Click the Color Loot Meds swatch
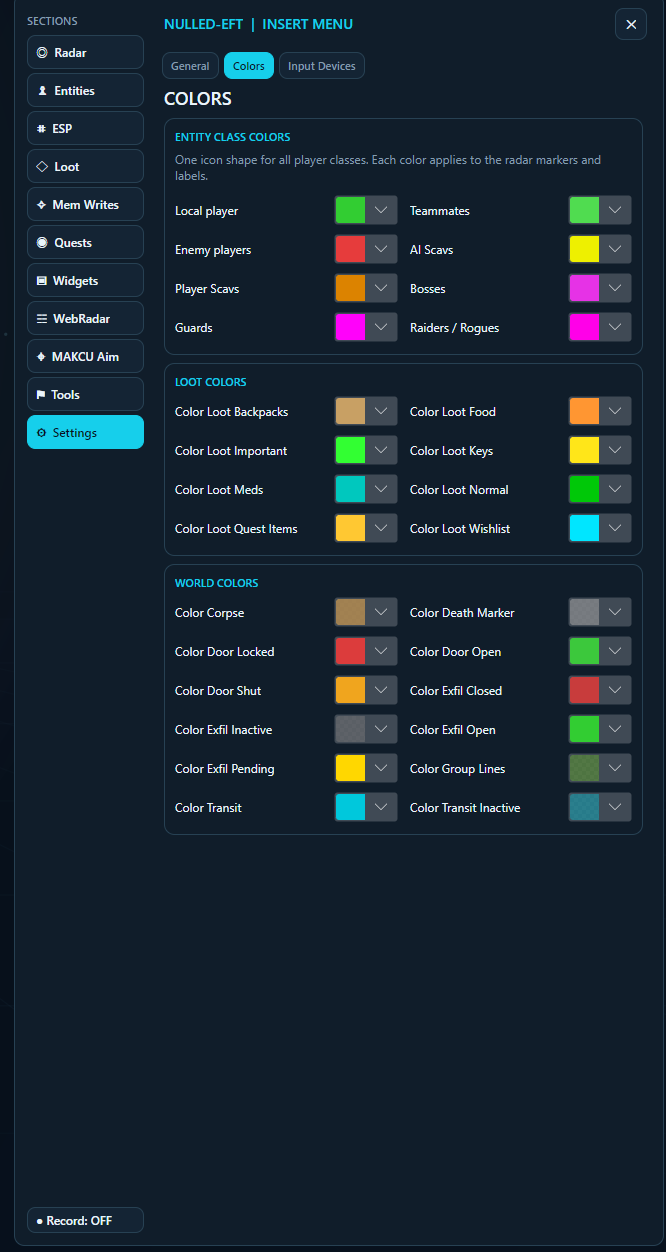 [x=350, y=489]
